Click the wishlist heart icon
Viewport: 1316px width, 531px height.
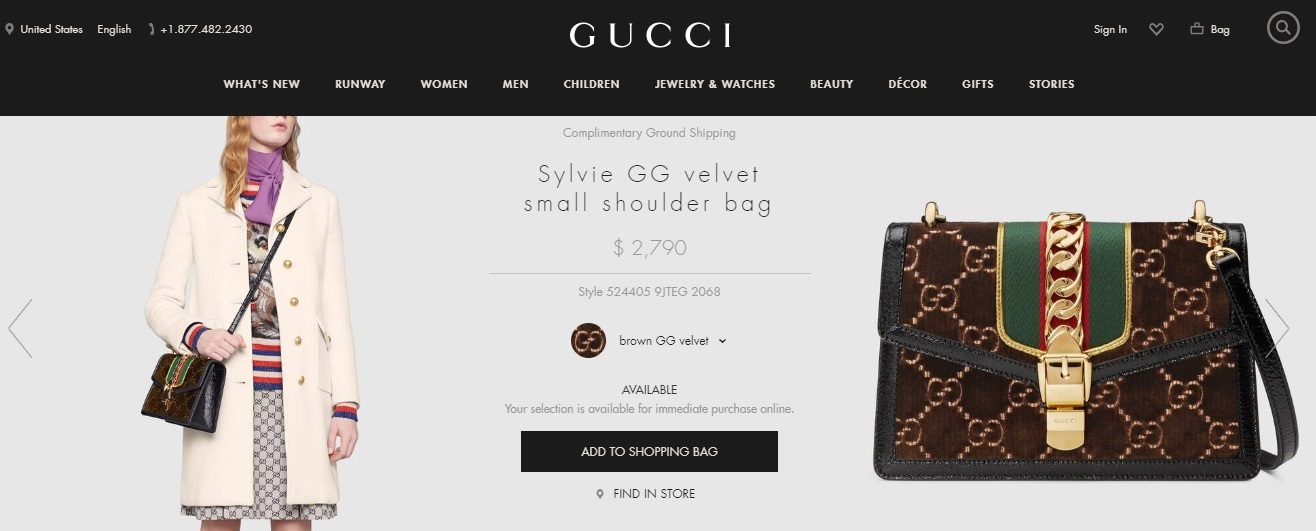pyautogui.click(x=1157, y=30)
